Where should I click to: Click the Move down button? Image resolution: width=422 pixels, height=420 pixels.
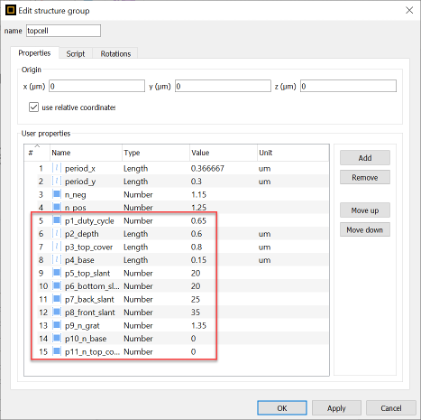coord(365,230)
